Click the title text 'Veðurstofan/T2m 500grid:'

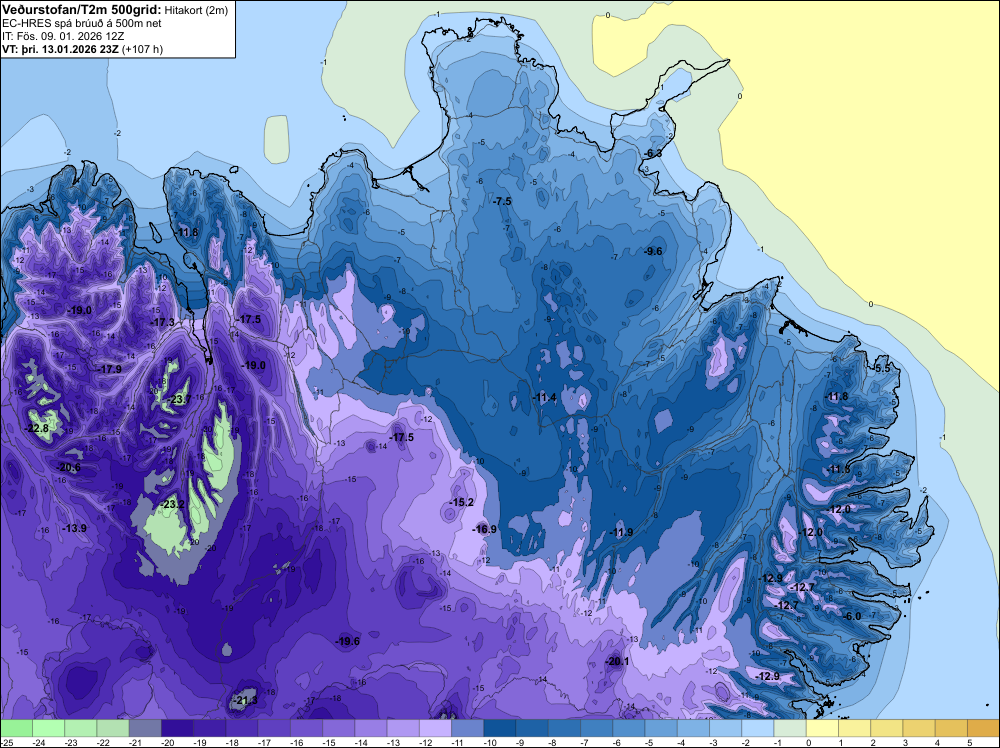click(82, 10)
